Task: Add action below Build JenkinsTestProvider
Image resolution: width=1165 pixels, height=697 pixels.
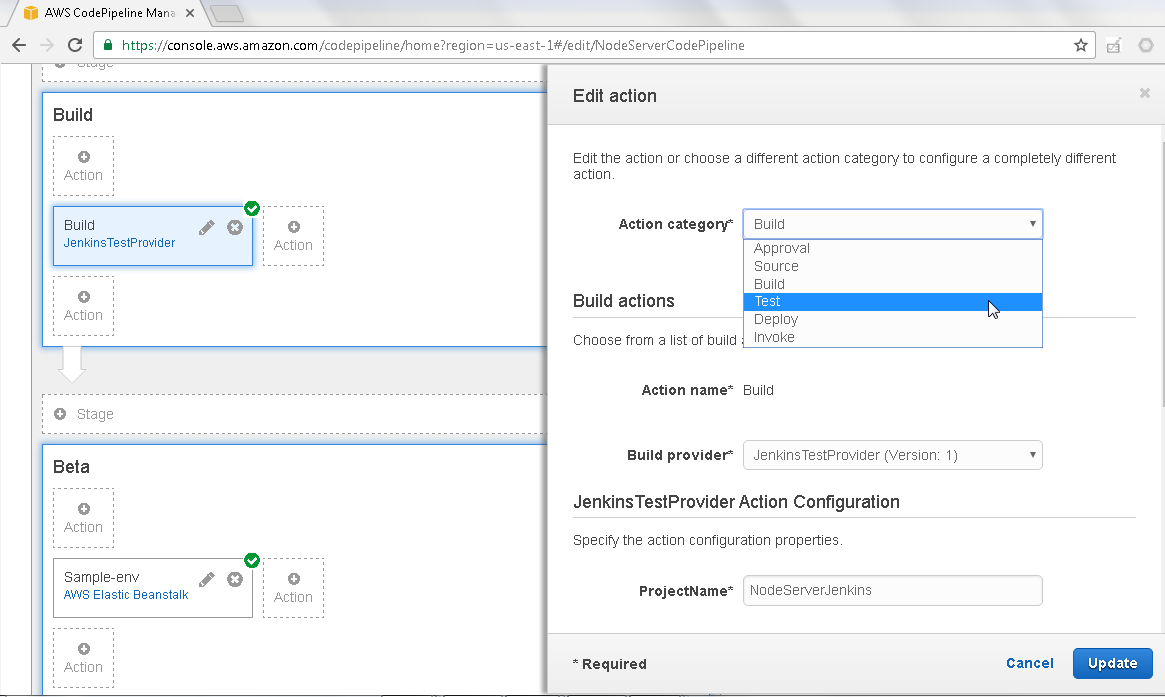Action: tap(83, 306)
